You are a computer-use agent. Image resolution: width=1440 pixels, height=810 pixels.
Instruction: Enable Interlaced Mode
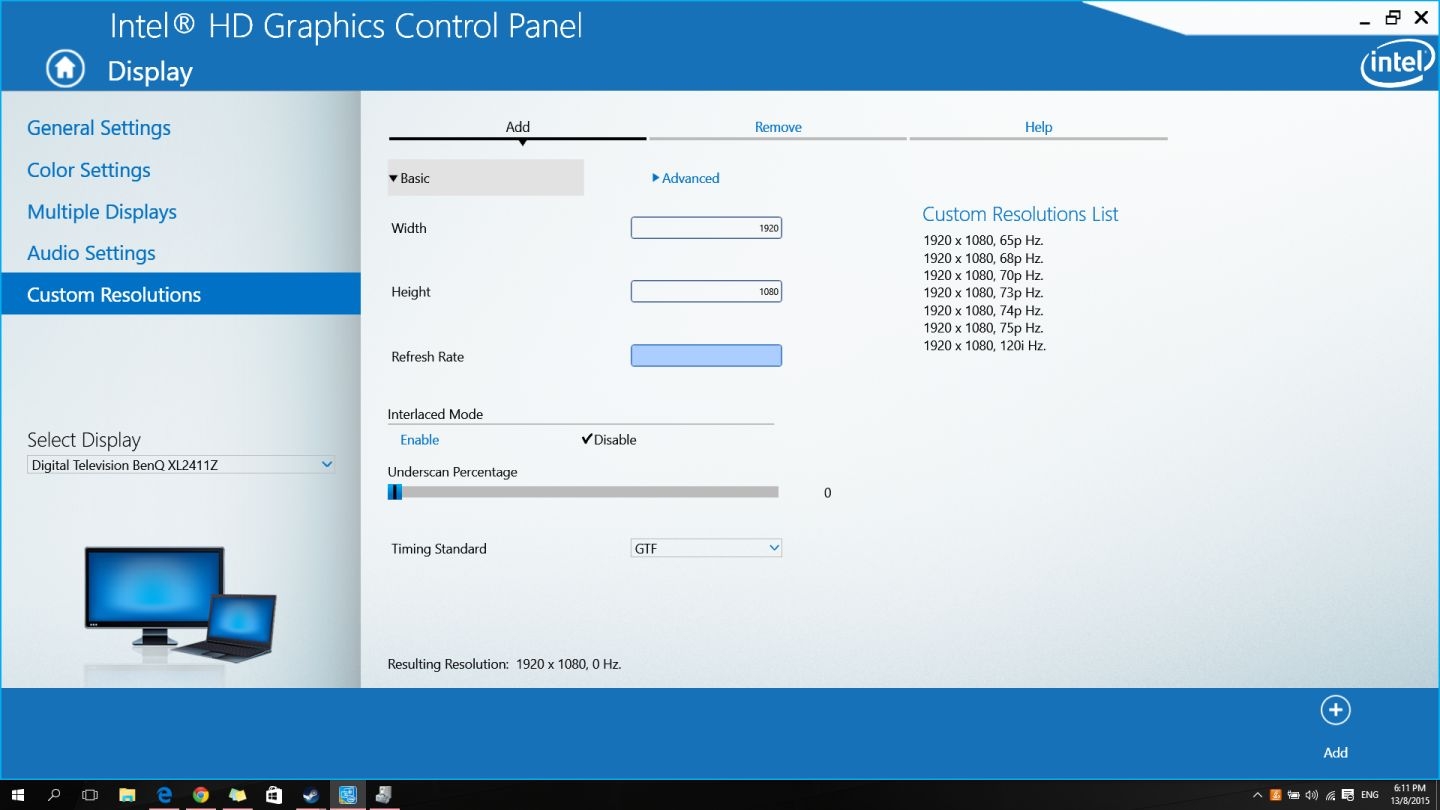tap(419, 440)
